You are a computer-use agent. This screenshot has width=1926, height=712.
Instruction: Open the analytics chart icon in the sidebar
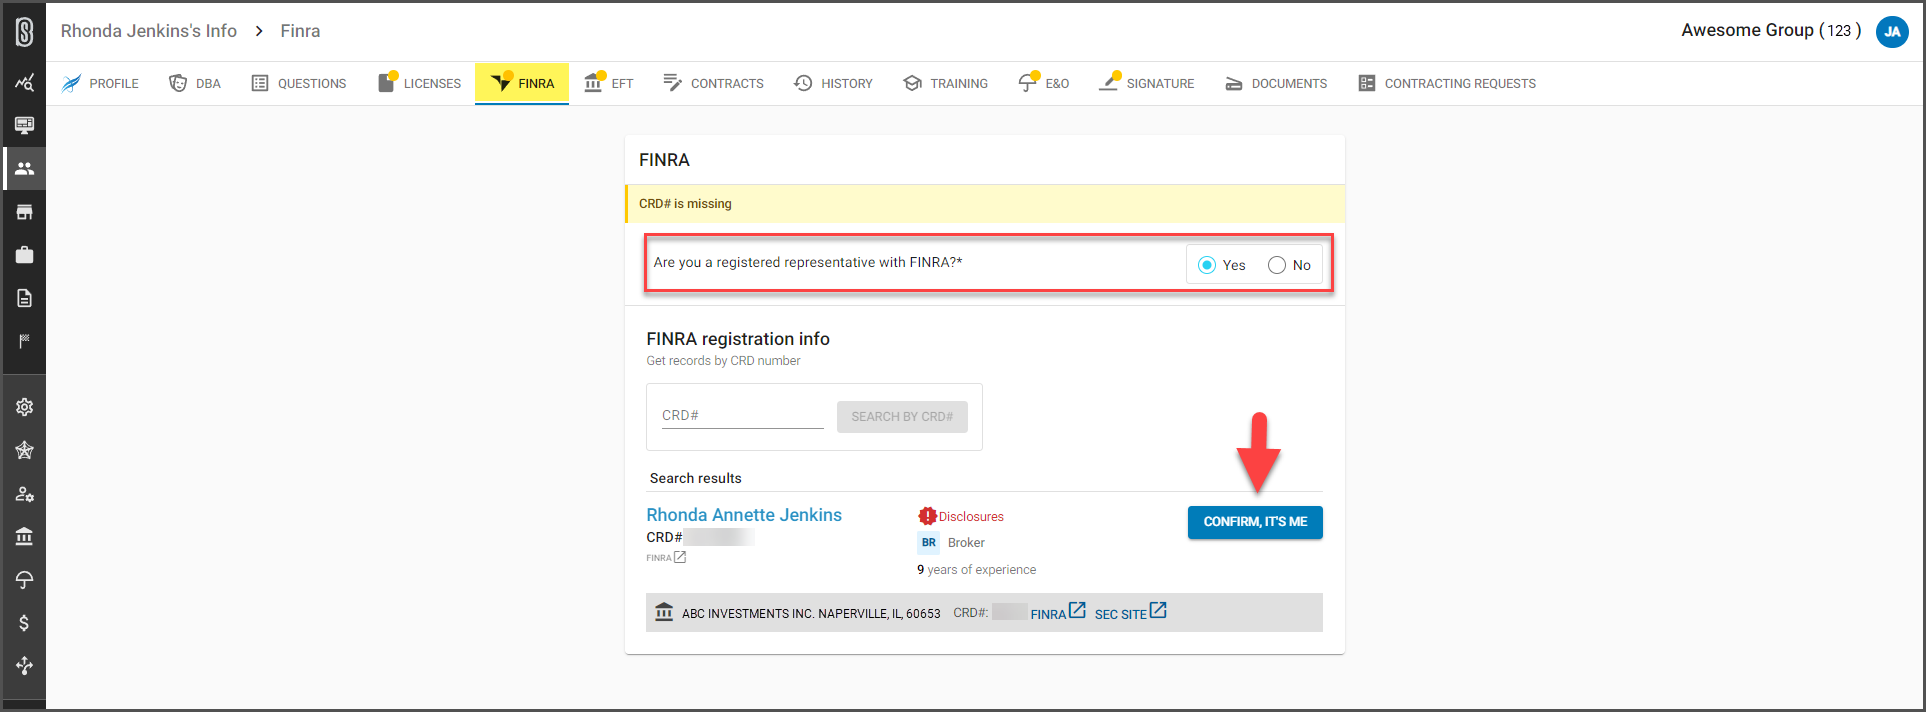(x=24, y=83)
